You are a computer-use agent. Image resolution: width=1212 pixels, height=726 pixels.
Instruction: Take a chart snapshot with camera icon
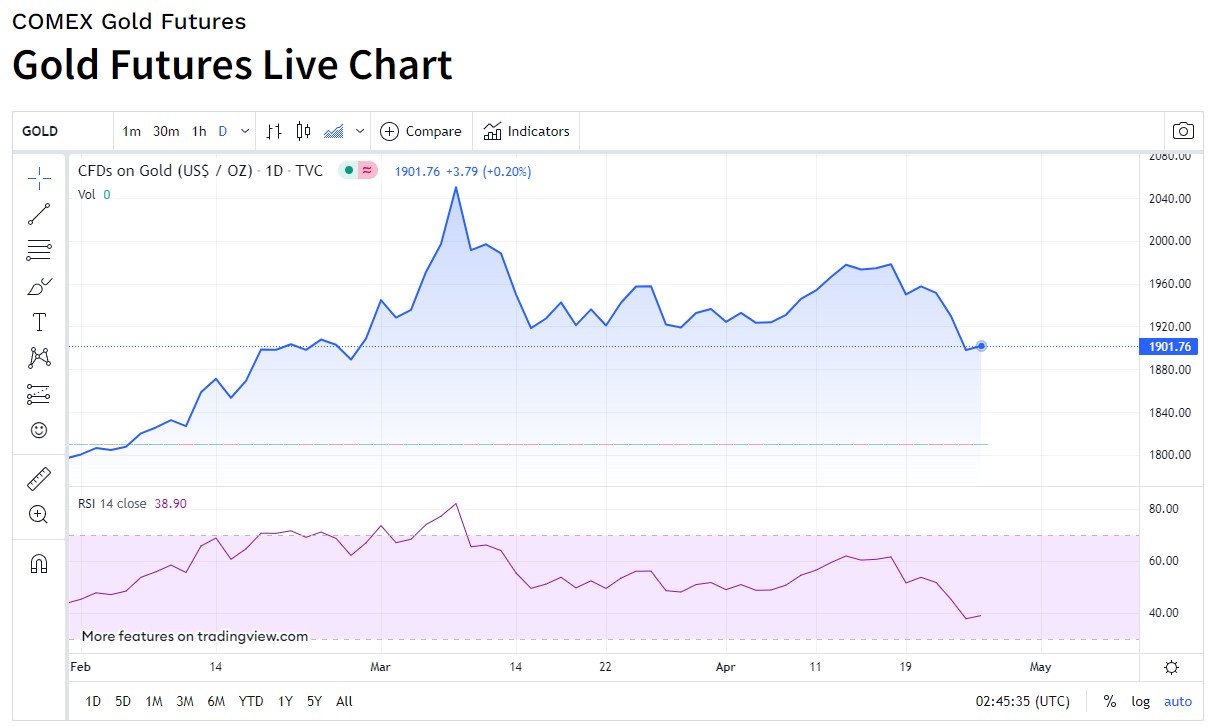click(1183, 131)
